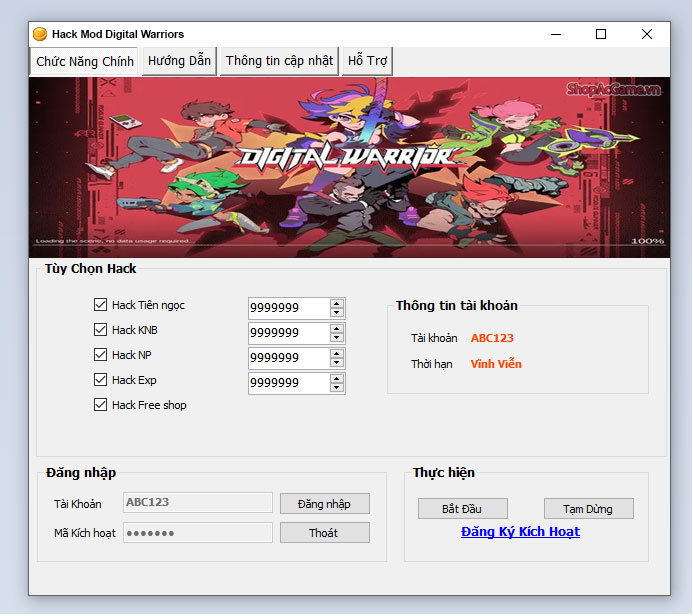Decrease the Hack NP value with down arrow

coord(337,363)
